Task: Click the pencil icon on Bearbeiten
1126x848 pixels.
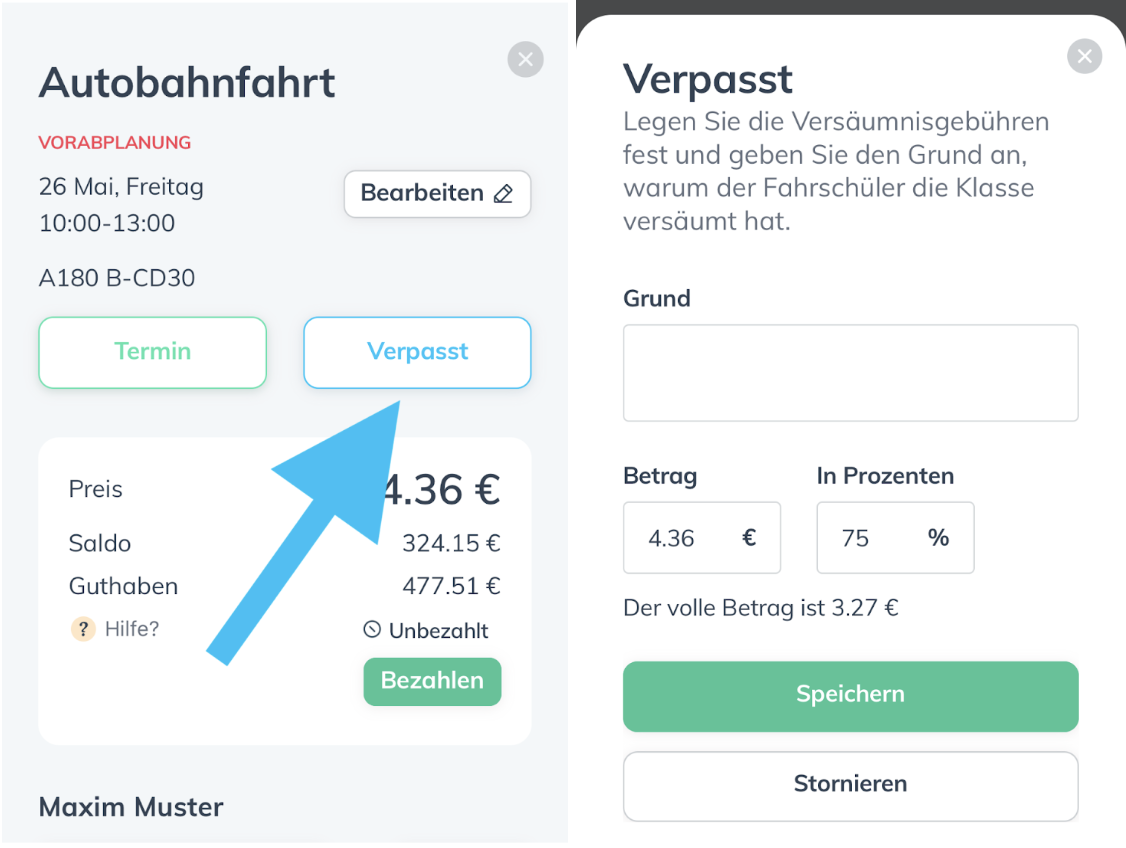Action: click(503, 193)
